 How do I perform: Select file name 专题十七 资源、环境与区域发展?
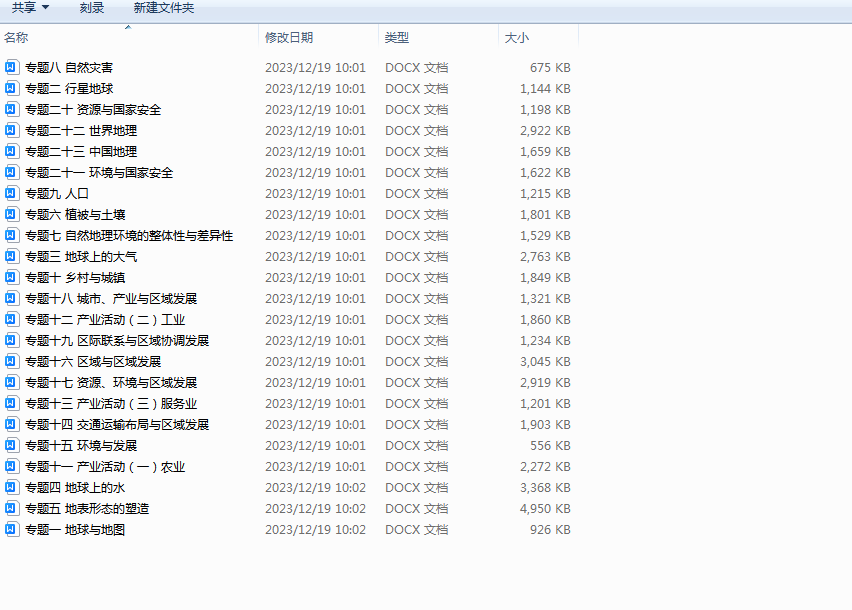(111, 382)
